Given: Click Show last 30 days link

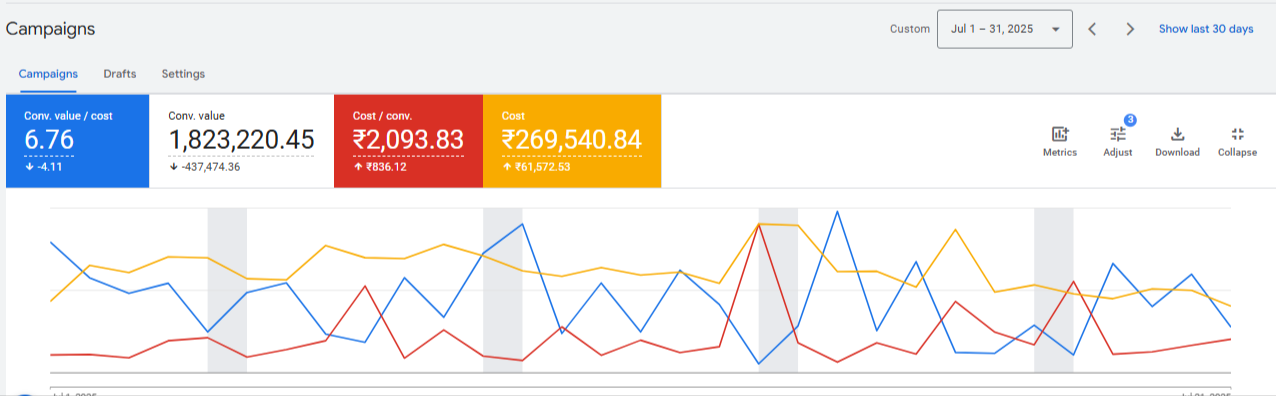Looking at the screenshot, I should point(1206,29).
